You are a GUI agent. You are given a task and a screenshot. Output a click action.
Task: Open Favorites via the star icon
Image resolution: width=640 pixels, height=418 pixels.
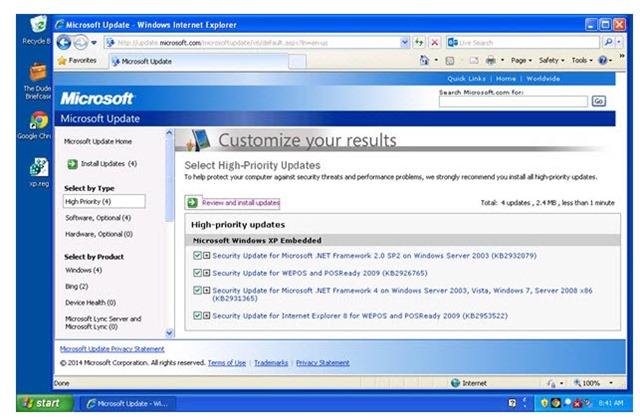coord(62,61)
